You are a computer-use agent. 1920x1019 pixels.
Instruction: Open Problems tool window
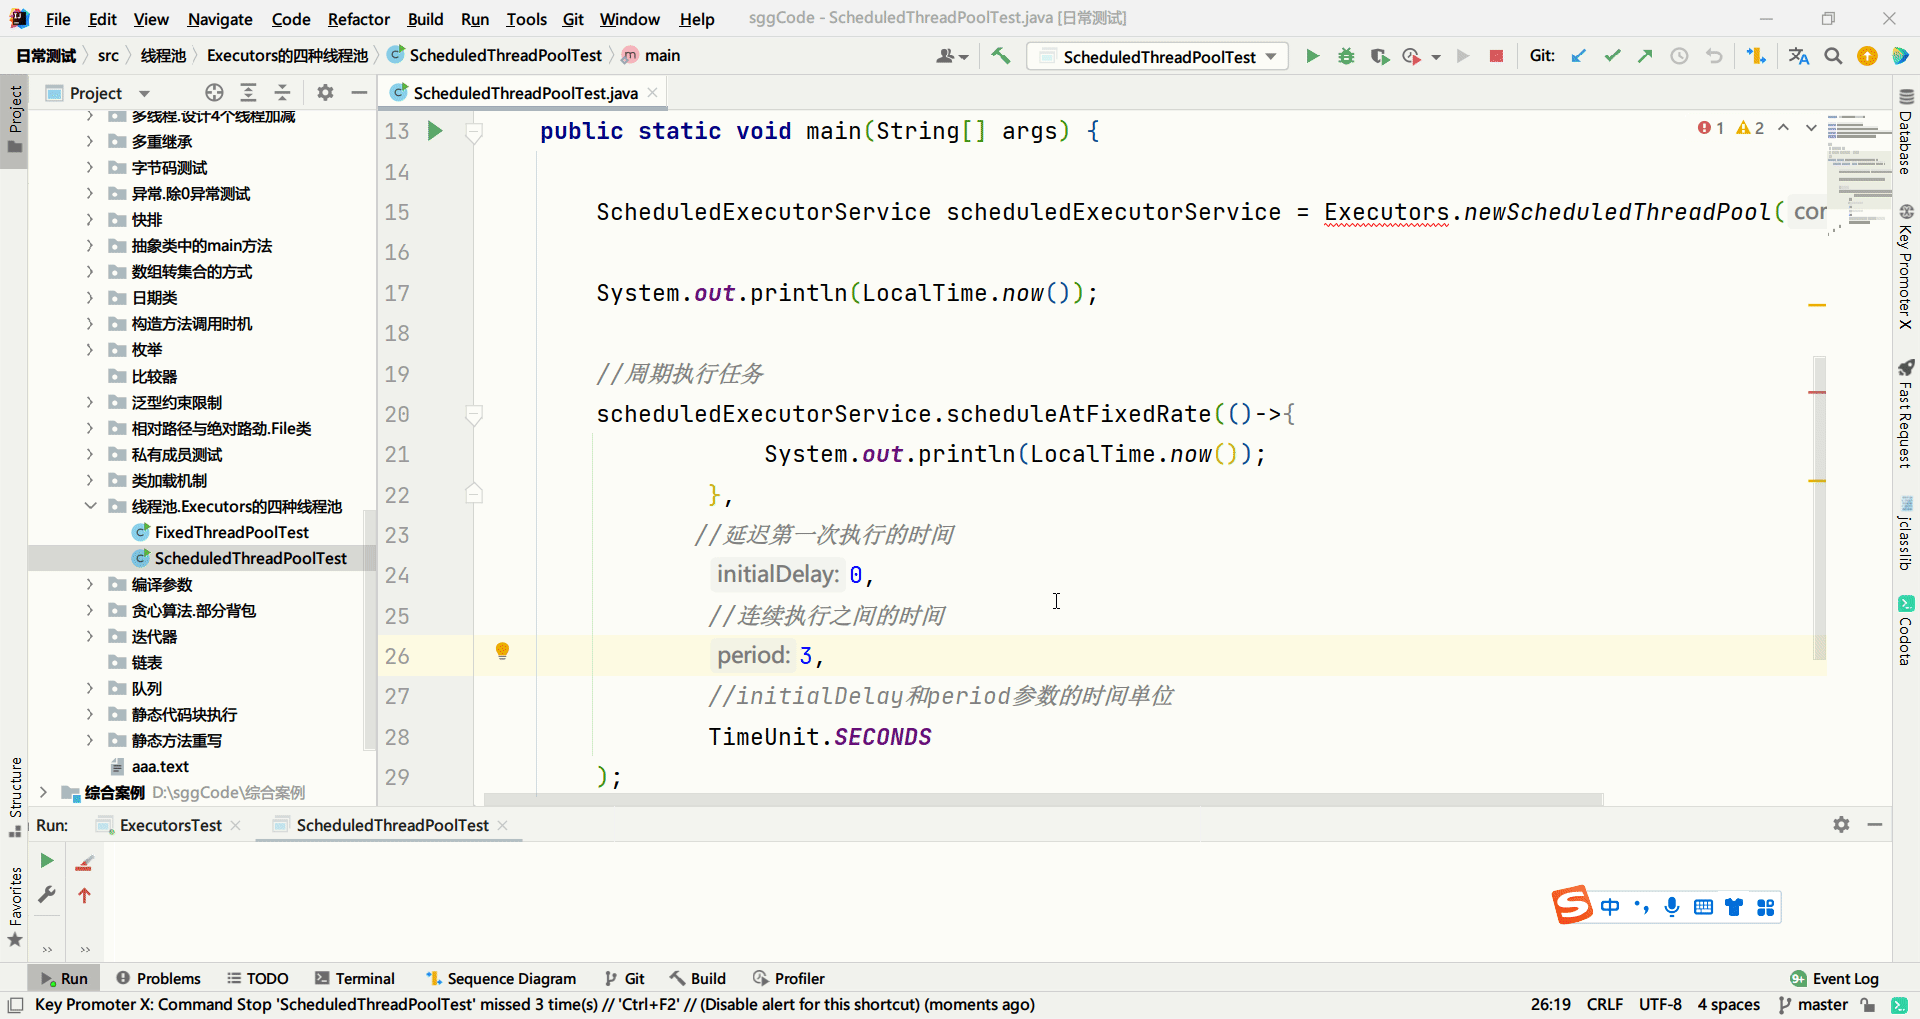point(158,978)
